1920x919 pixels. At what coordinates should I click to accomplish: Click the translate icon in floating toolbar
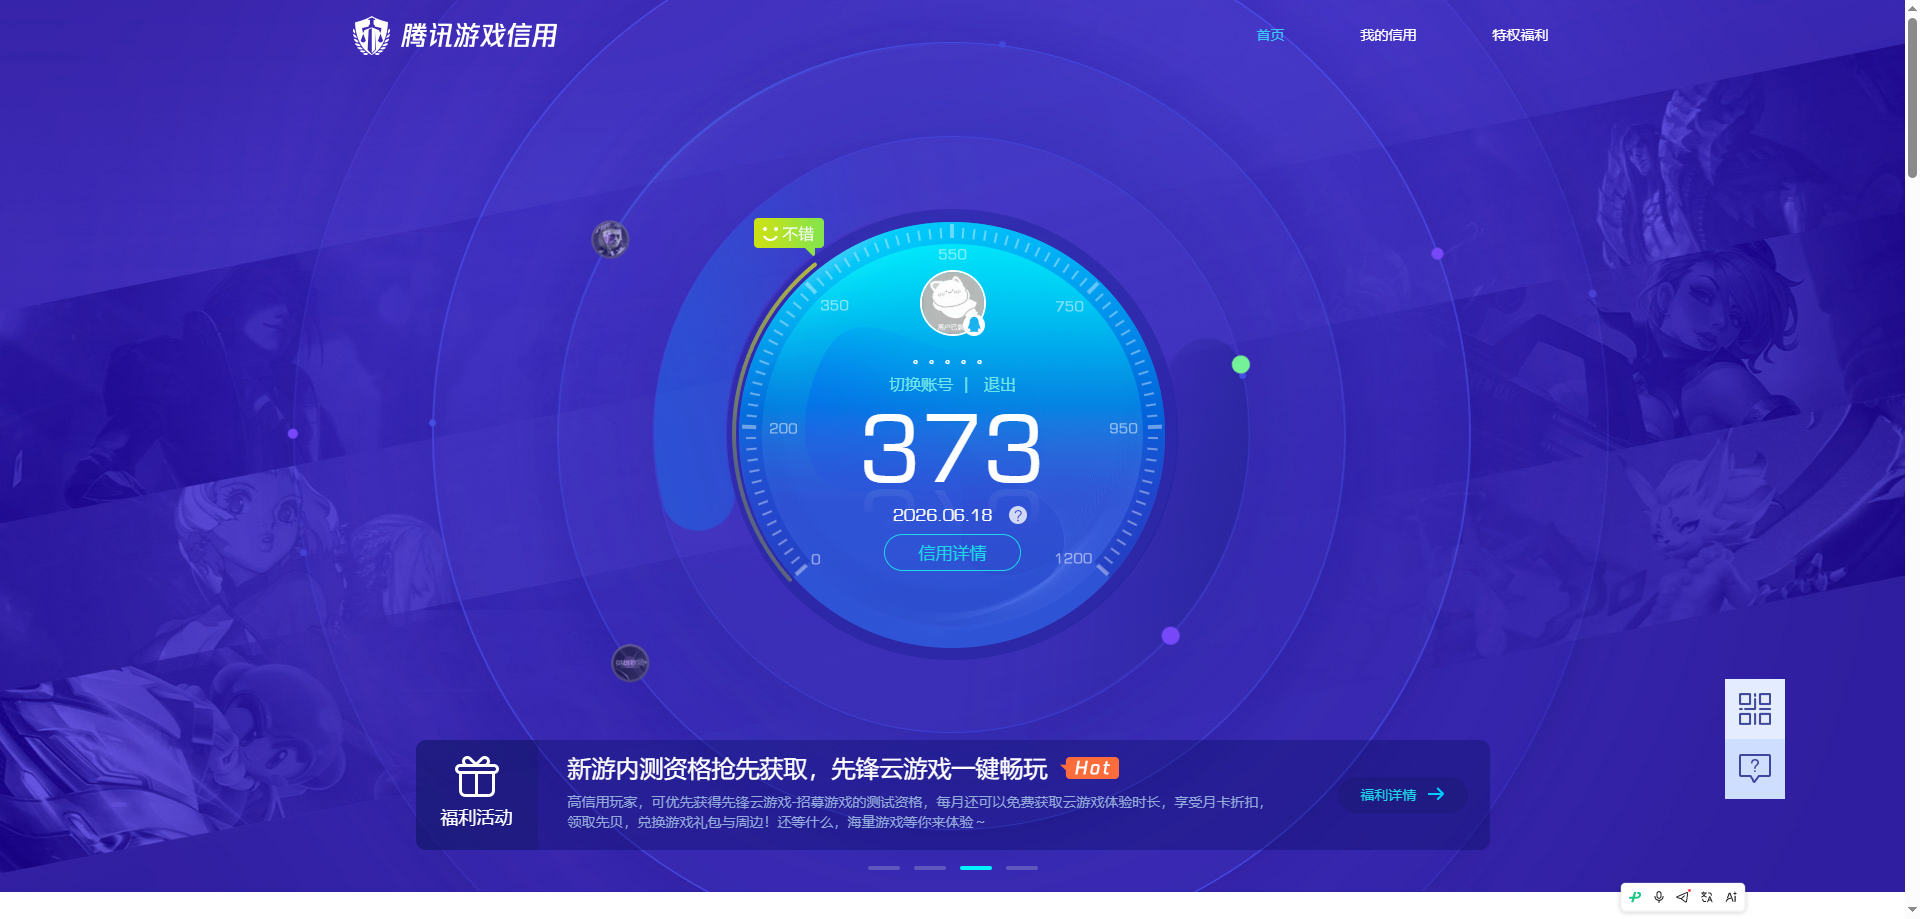pos(1707,897)
